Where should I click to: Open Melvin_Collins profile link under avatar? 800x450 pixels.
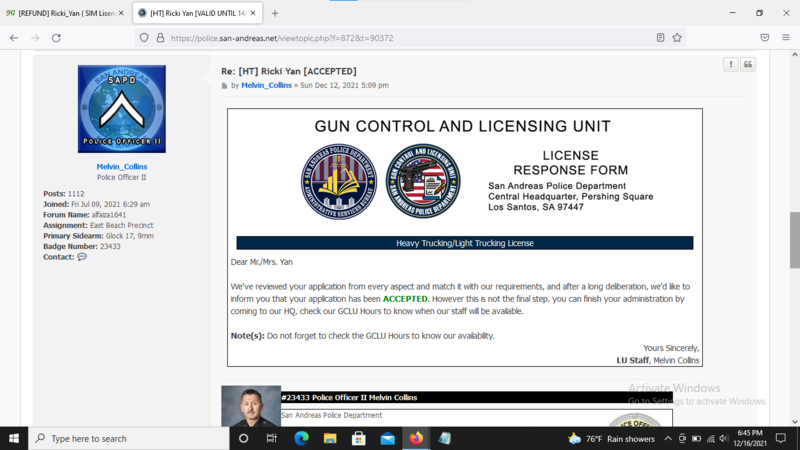122,166
